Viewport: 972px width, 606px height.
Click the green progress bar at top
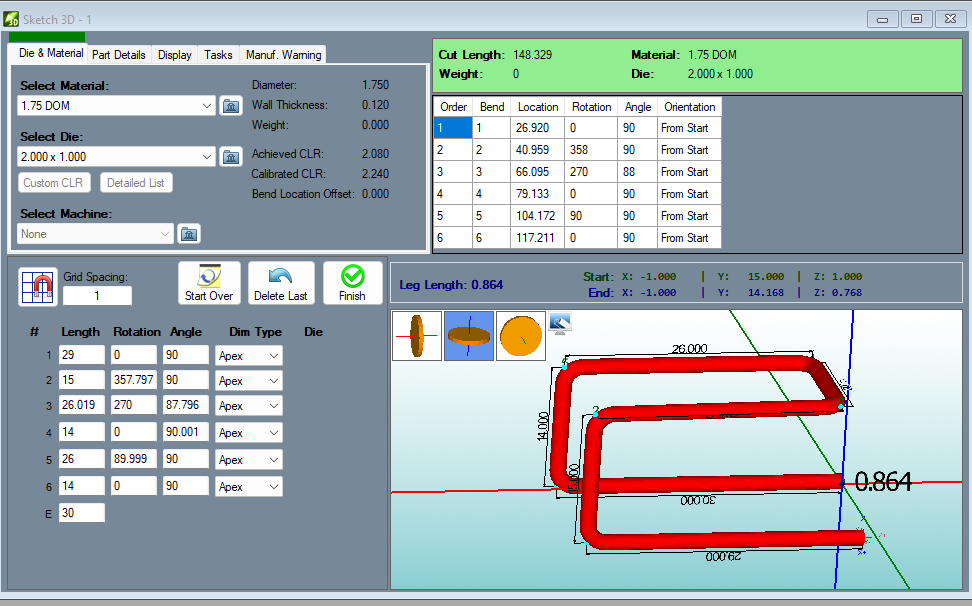pos(47,37)
